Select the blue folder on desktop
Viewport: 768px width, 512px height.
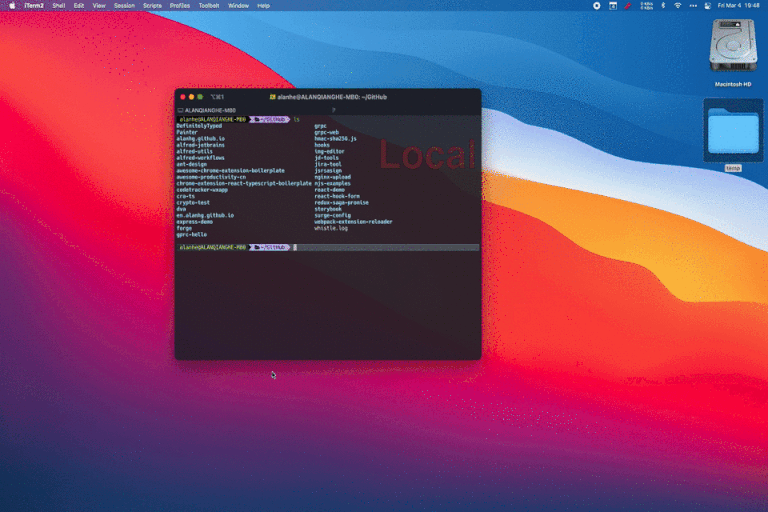point(733,131)
